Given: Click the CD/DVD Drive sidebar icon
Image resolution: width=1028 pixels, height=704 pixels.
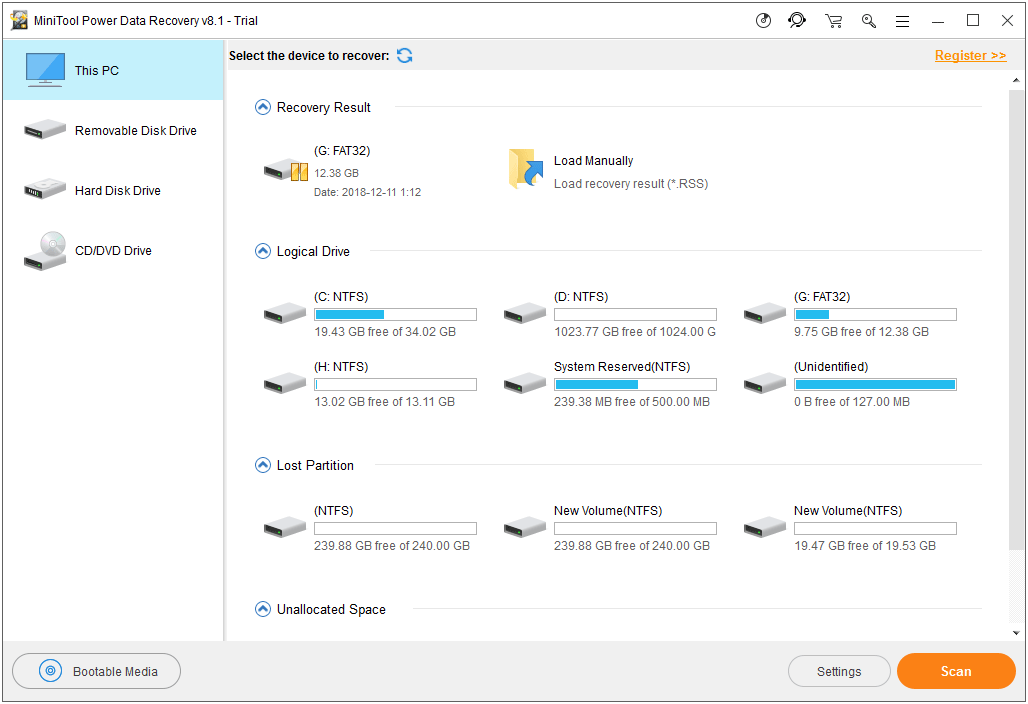Looking at the screenshot, I should [x=44, y=251].
